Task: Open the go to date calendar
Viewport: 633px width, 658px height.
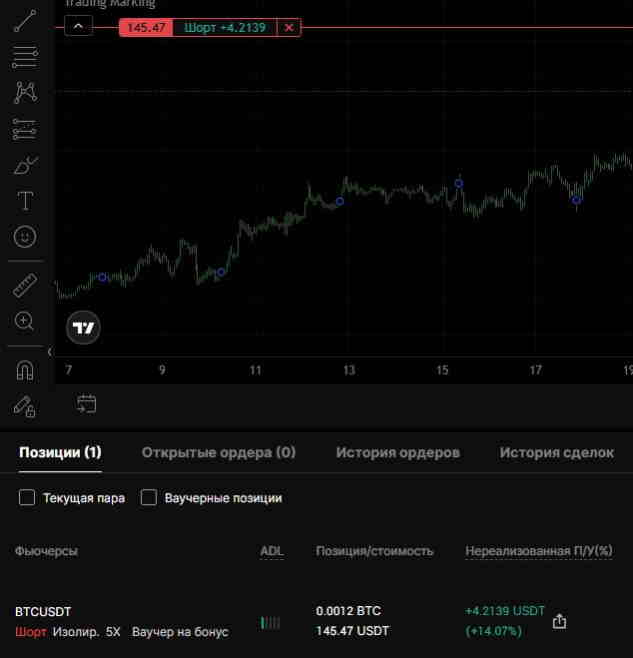Action: pyautogui.click(x=87, y=403)
